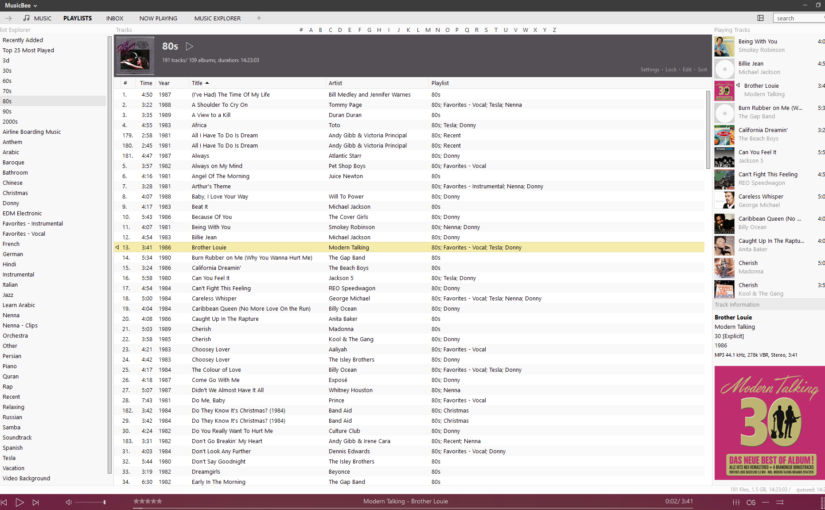Toggle the repeat icon in player bar
825x510 pixels.
[x=766, y=502]
